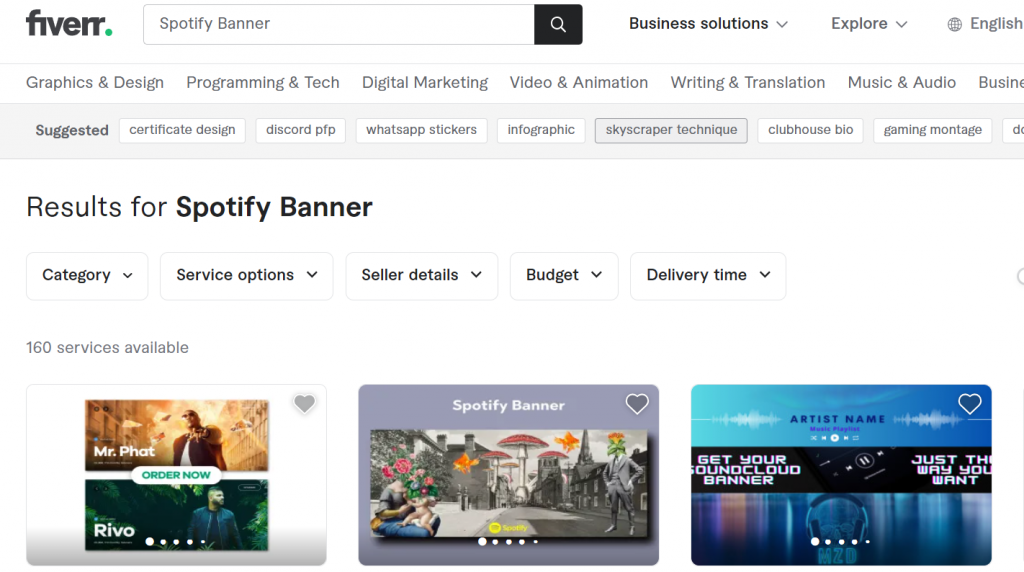
Task: Click the skyscraper technique suggestion
Action: click(671, 130)
